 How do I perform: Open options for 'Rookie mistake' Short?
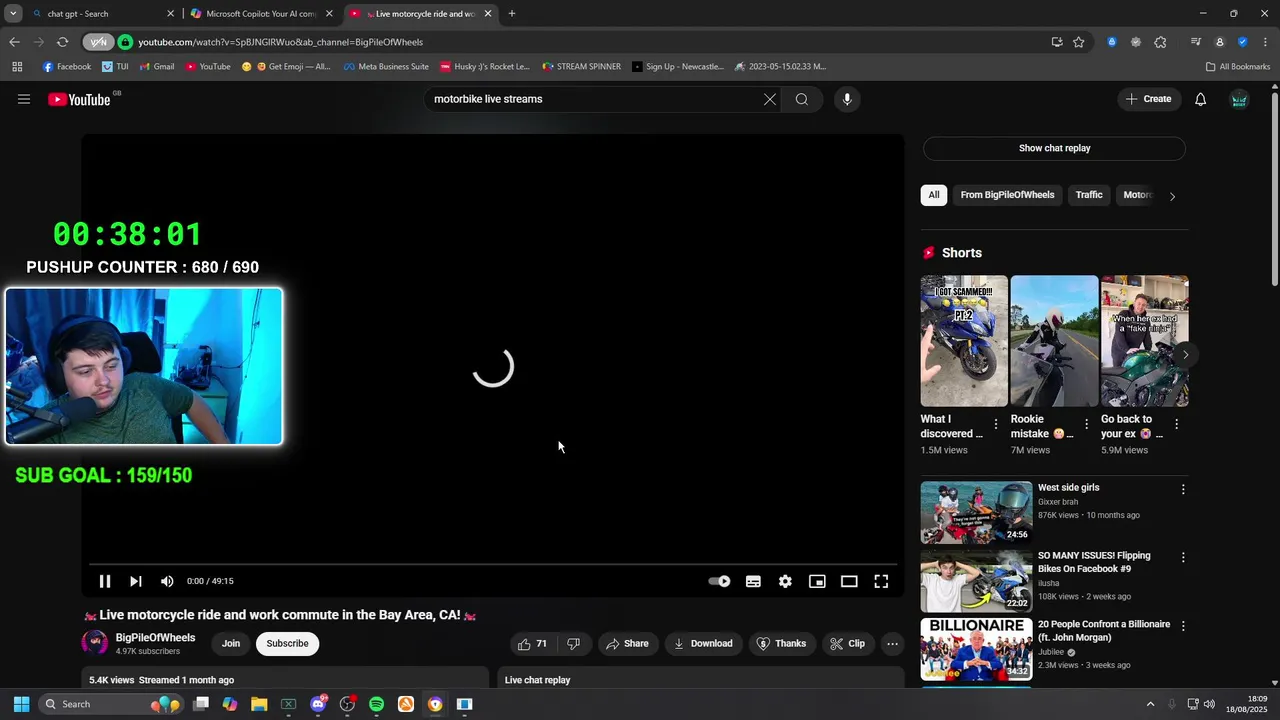point(1086,425)
